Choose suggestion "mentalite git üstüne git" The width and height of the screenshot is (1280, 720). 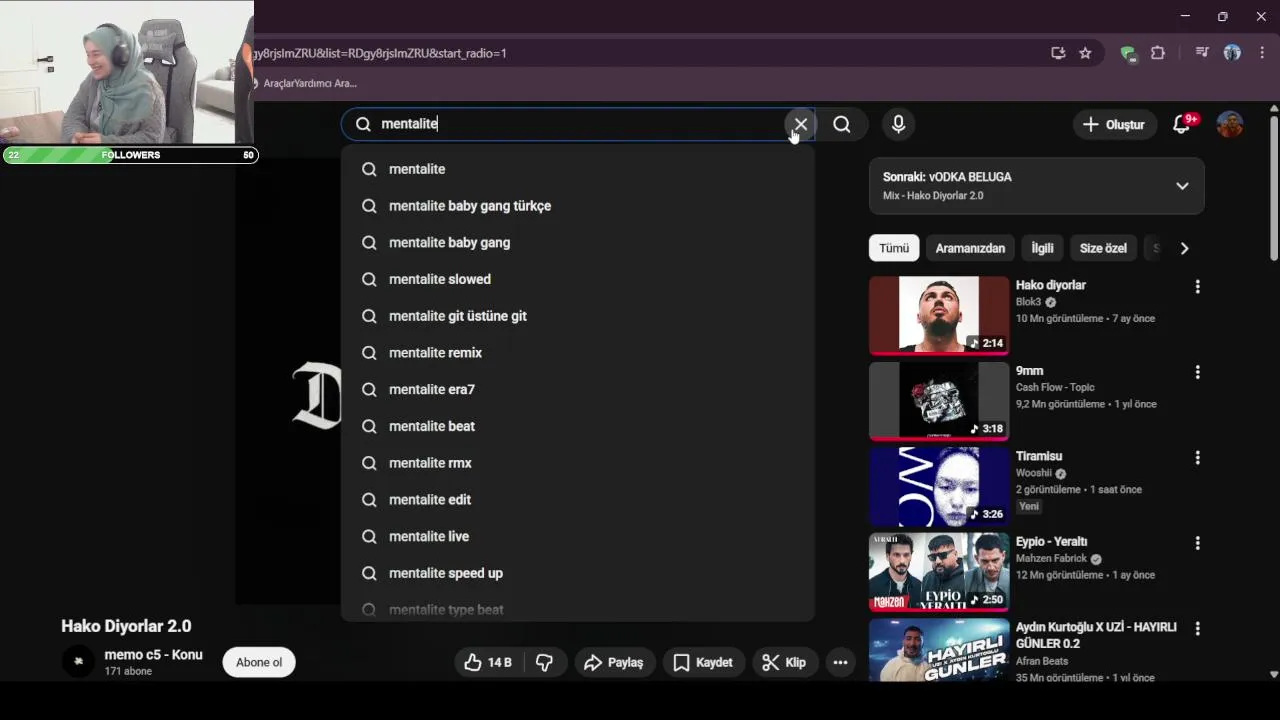[x=578, y=316]
